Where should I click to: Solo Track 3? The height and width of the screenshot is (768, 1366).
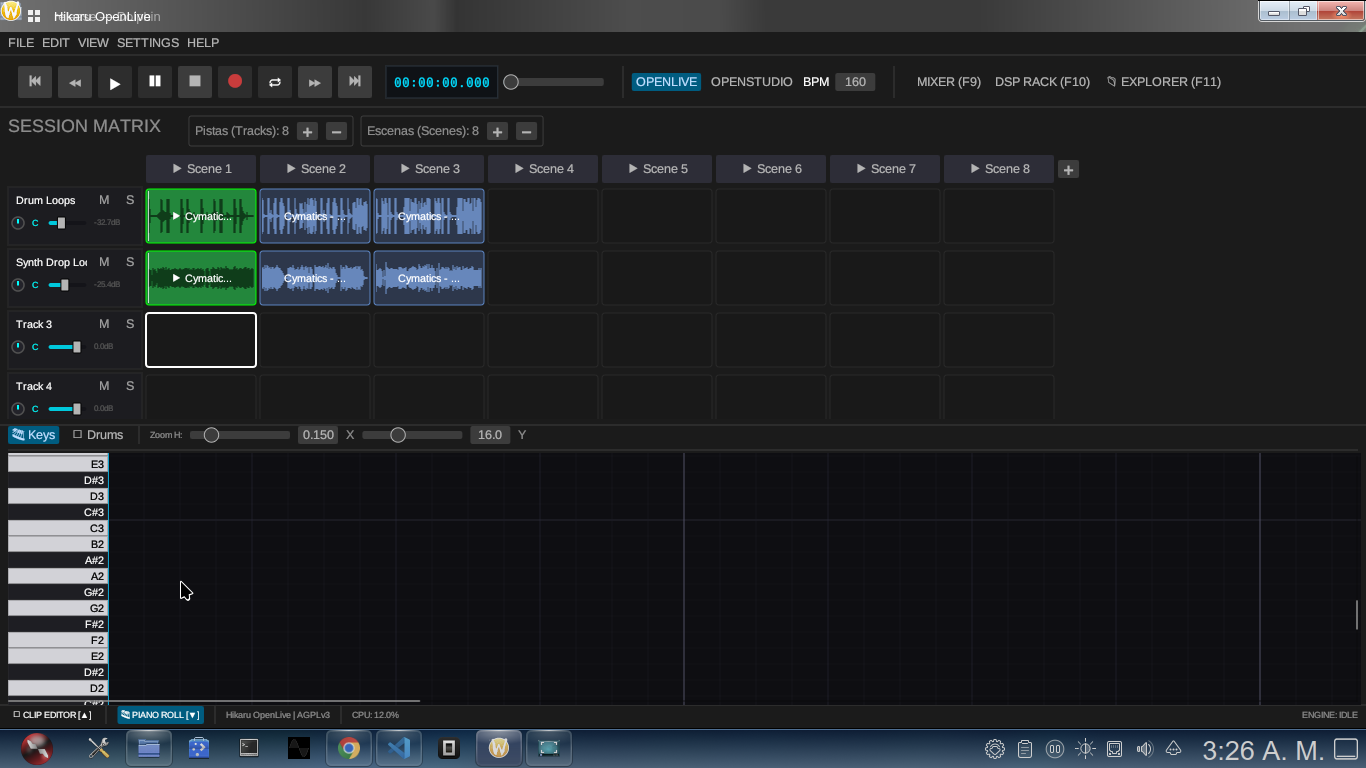click(x=130, y=324)
